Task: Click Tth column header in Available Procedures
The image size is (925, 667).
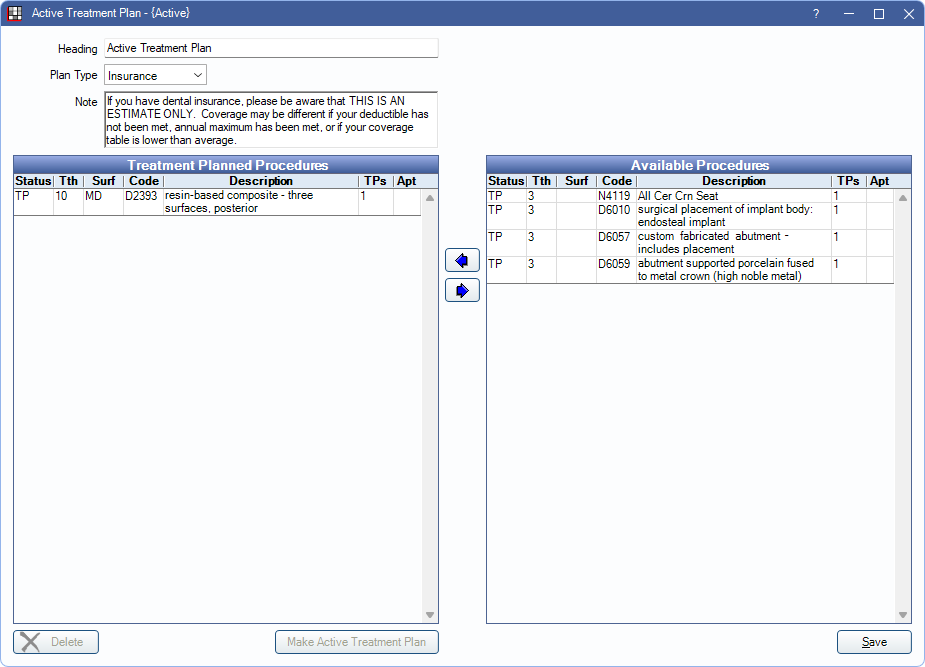Action: click(541, 181)
